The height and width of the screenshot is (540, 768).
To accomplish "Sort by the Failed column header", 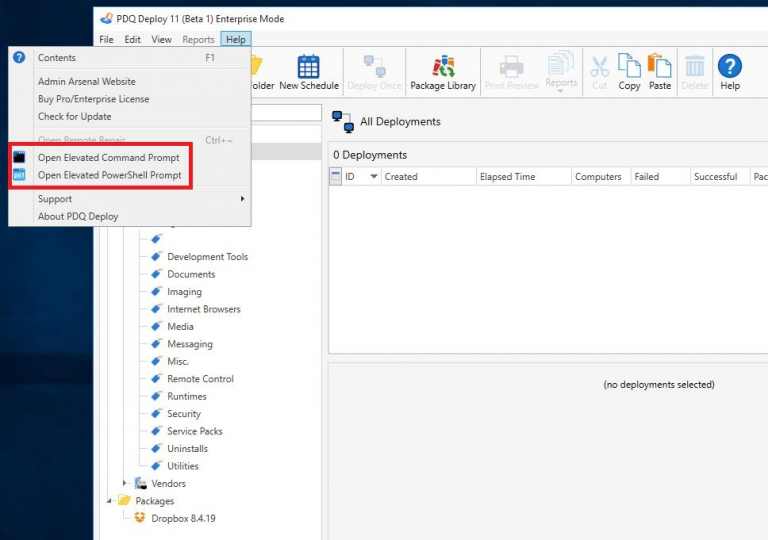I will click(x=661, y=176).
